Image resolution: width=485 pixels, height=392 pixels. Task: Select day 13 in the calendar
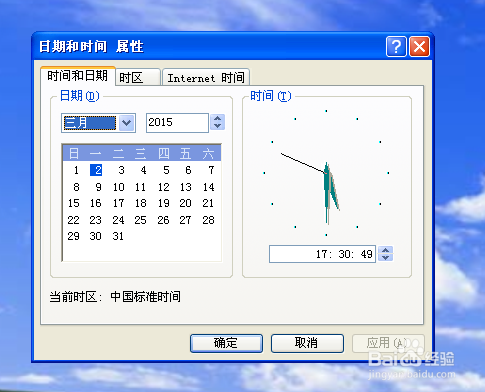pos(186,187)
